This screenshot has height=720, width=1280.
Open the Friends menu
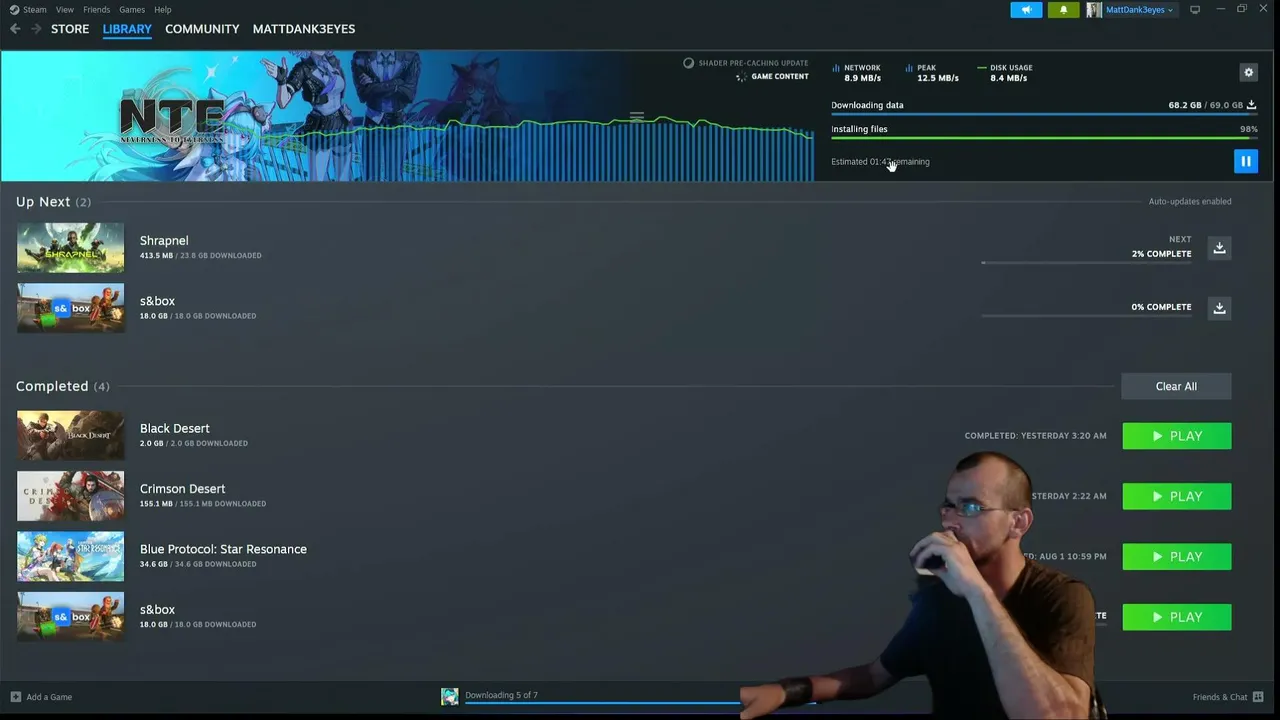click(x=97, y=10)
